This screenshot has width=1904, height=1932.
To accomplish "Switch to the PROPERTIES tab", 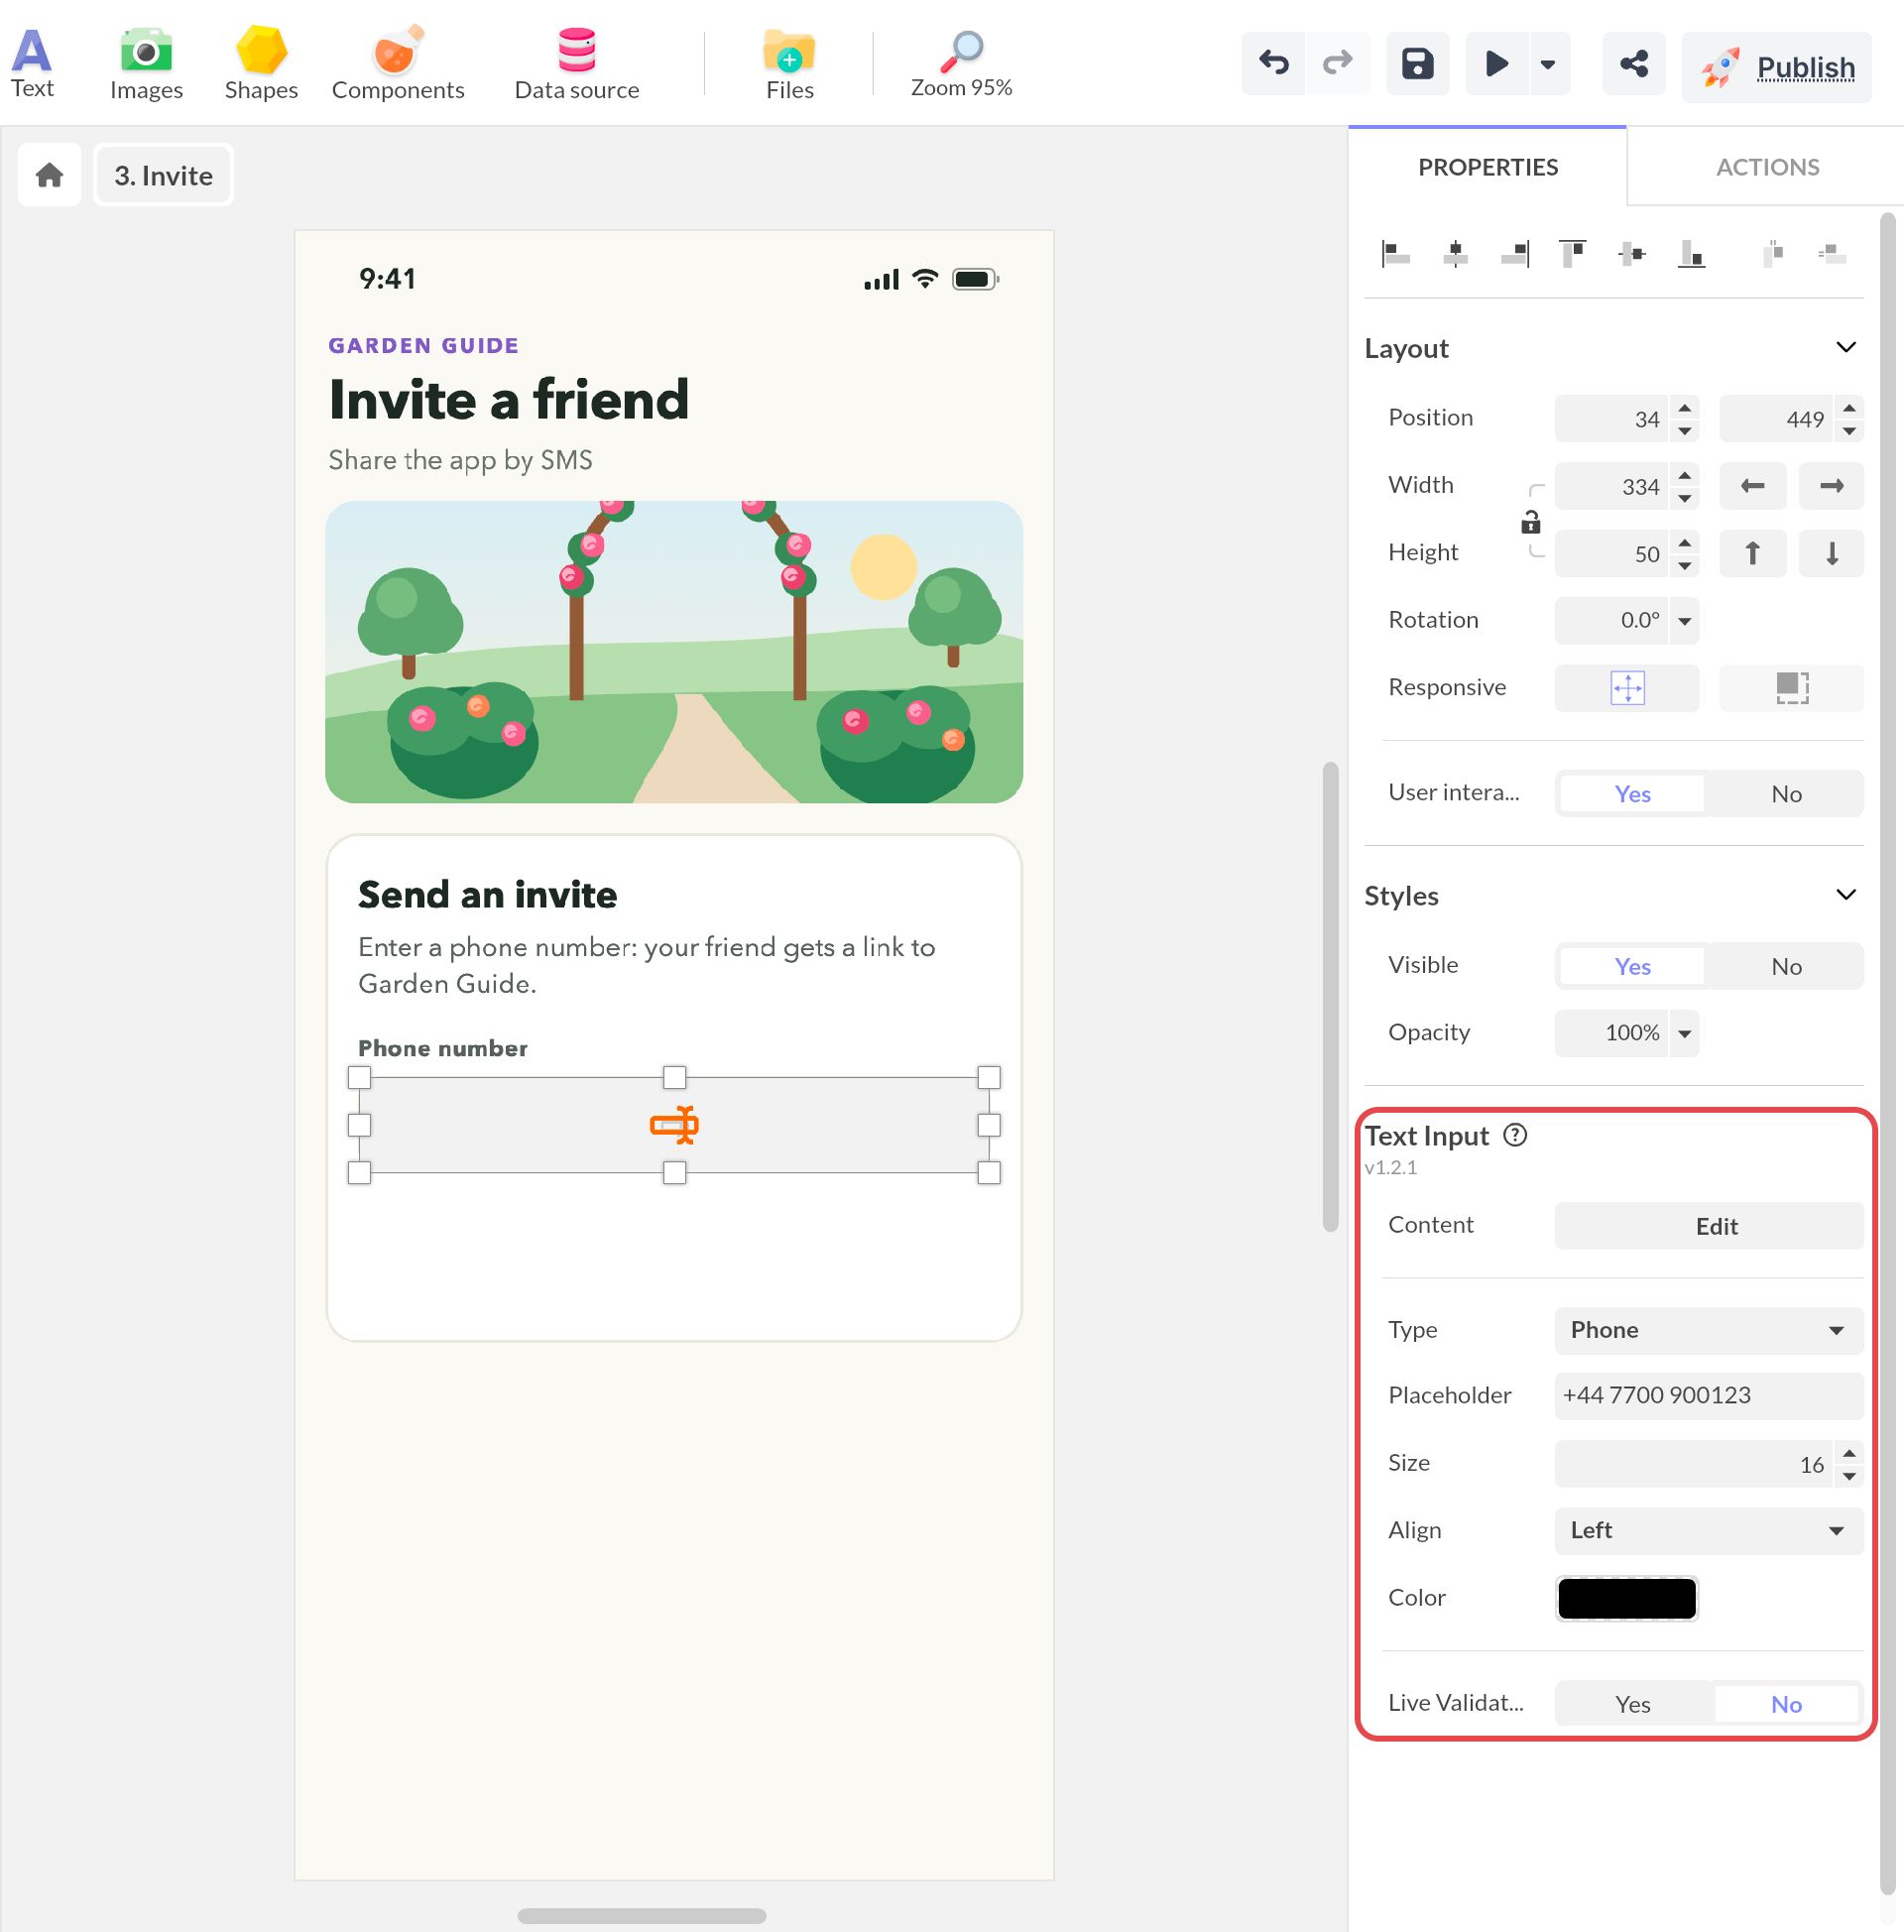I will pyautogui.click(x=1487, y=167).
